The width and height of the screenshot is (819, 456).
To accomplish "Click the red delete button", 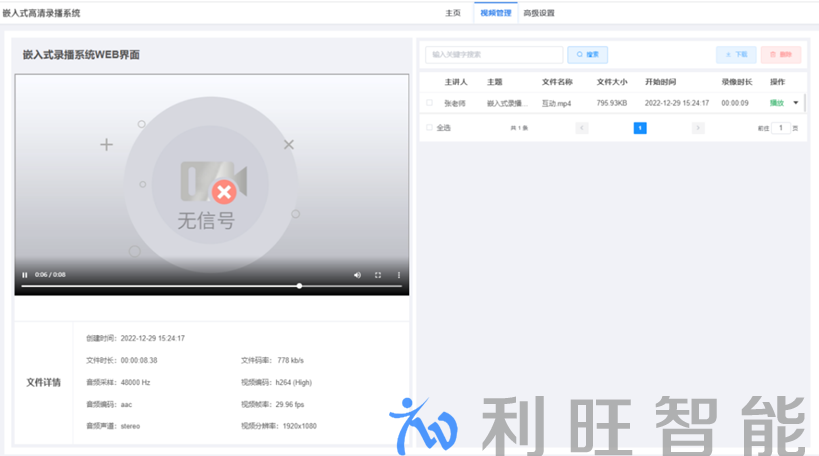I will click(x=780, y=55).
